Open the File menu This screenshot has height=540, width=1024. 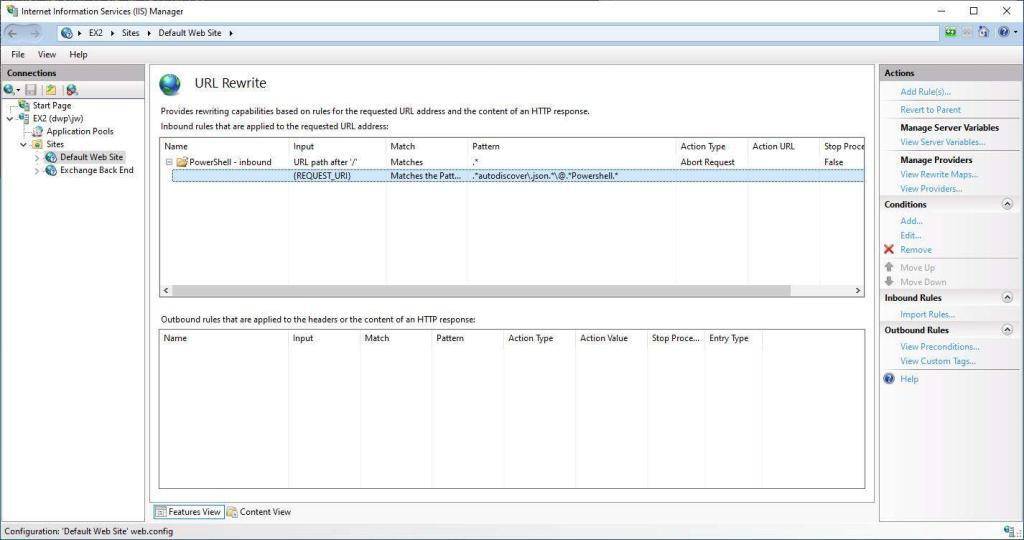18,55
